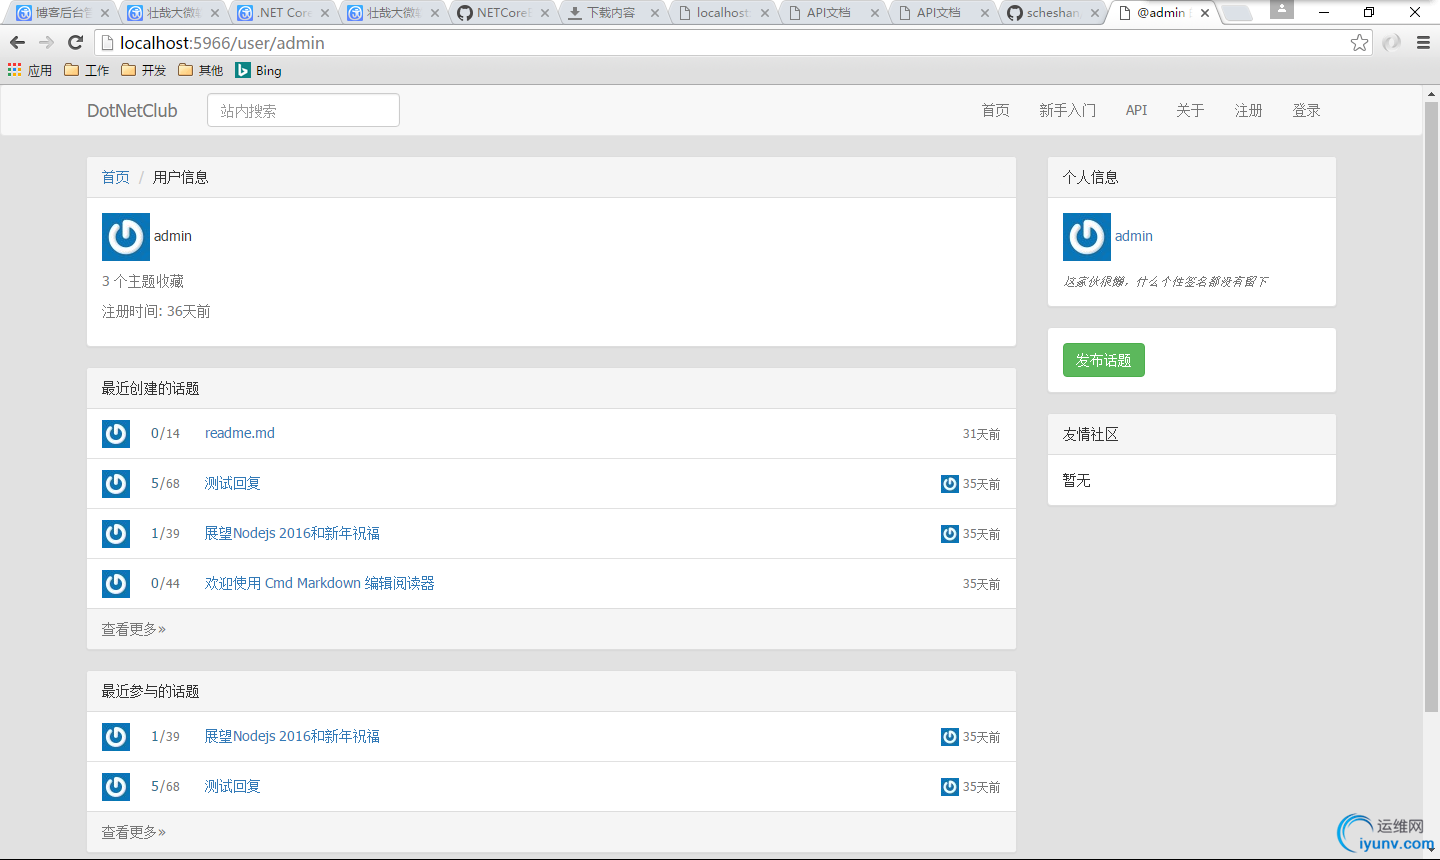This screenshot has width=1440, height=860.
Task: Open the 登录 navbar item
Action: tap(1306, 110)
